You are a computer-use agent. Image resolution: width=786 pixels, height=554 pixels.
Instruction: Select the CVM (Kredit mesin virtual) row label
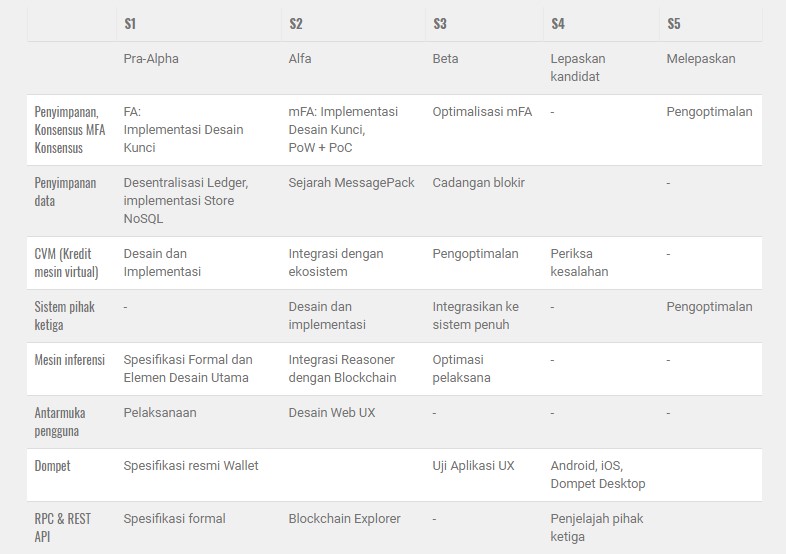pos(70,263)
